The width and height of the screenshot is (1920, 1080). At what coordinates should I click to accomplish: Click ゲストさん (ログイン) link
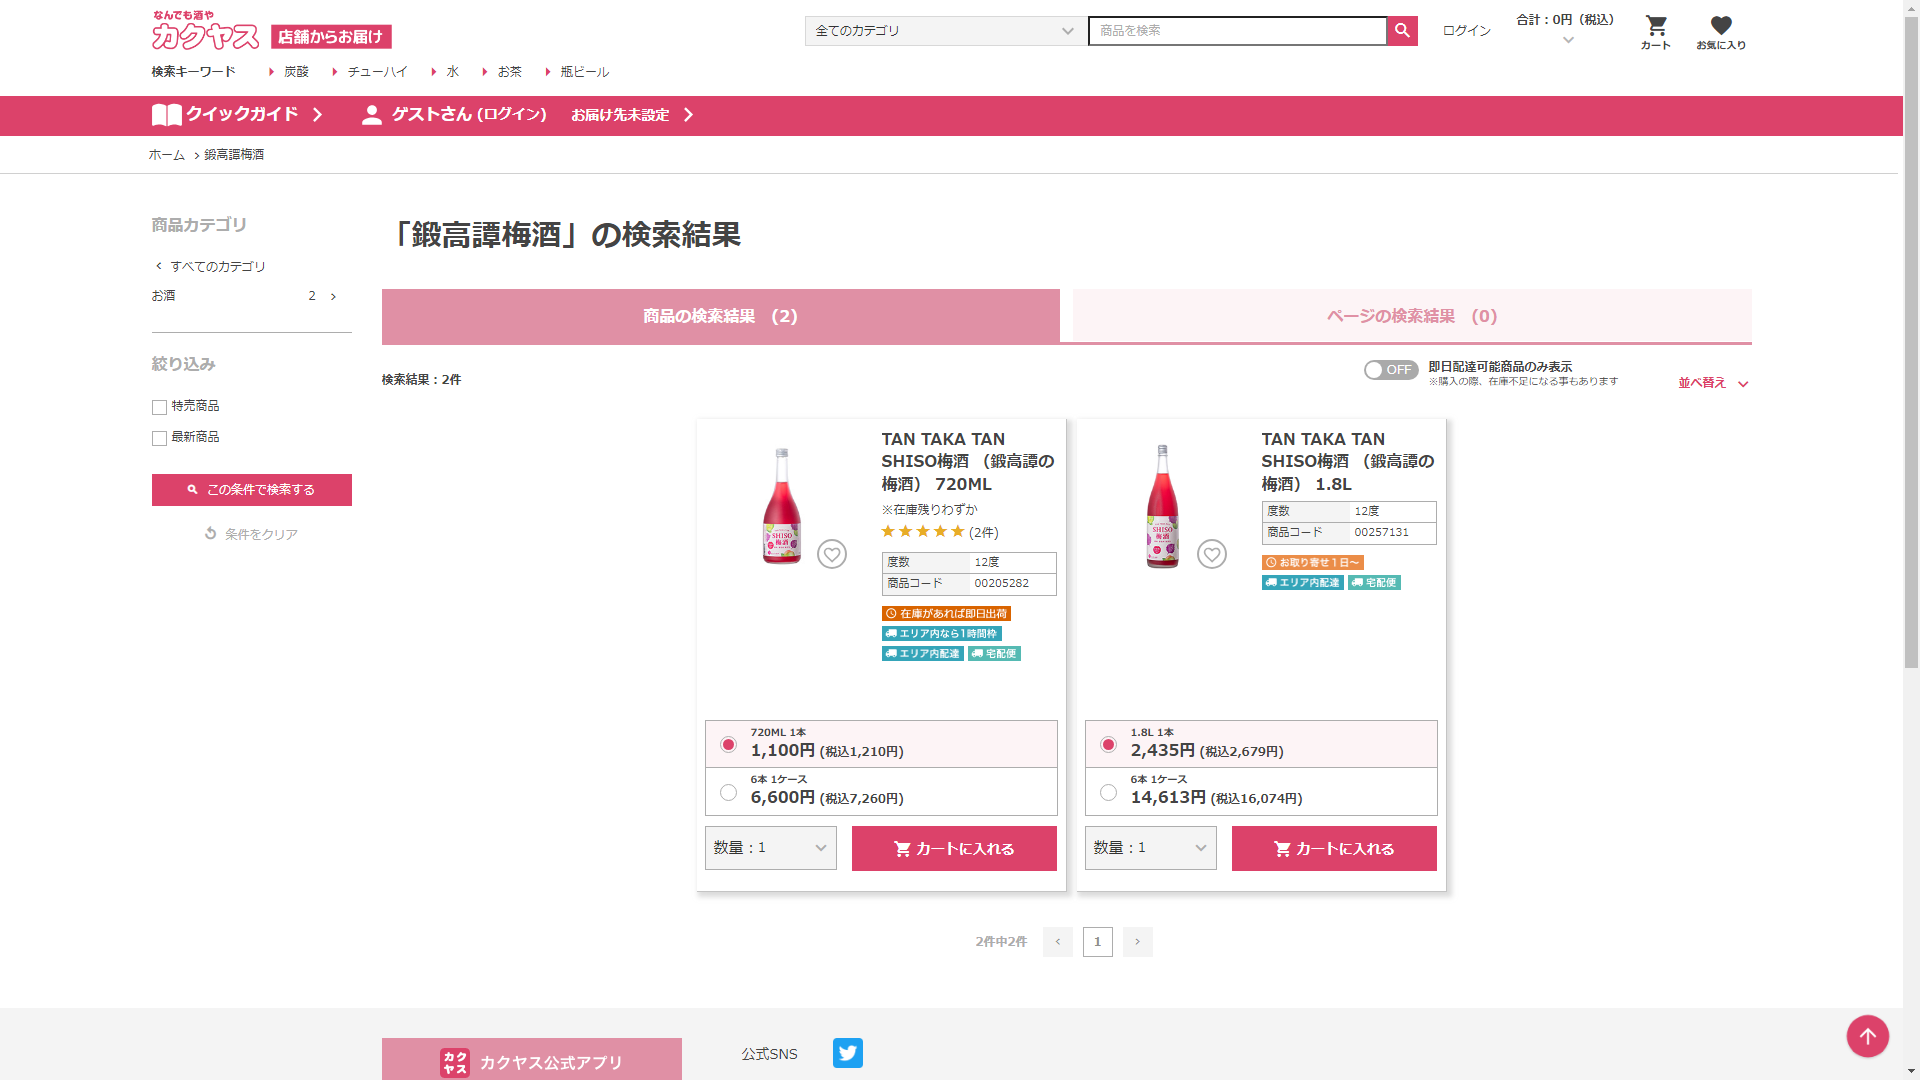coord(469,115)
